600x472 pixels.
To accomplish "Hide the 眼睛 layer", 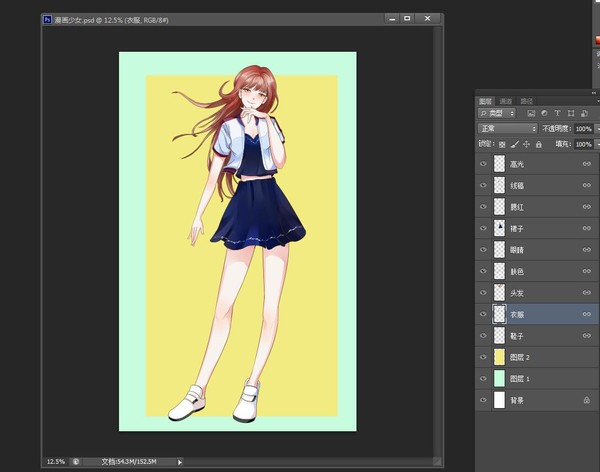I will [x=483, y=250].
